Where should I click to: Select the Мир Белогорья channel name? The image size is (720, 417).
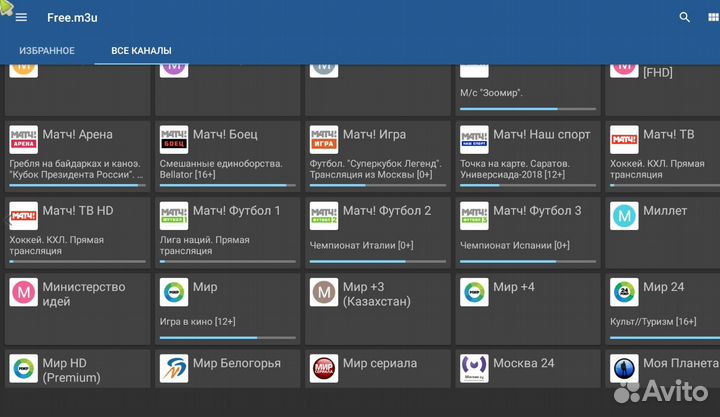(236, 363)
